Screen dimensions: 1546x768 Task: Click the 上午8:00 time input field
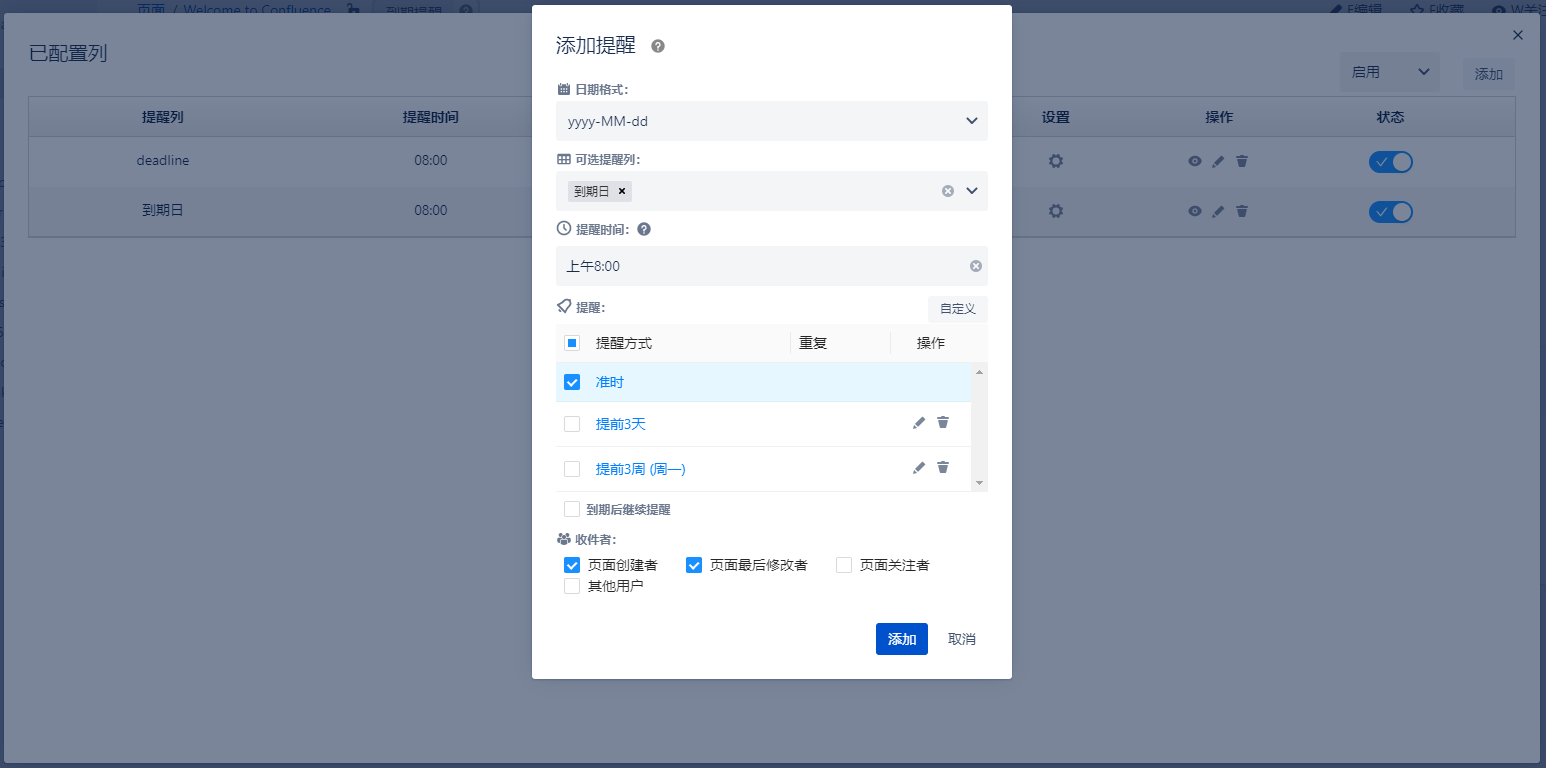point(760,266)
